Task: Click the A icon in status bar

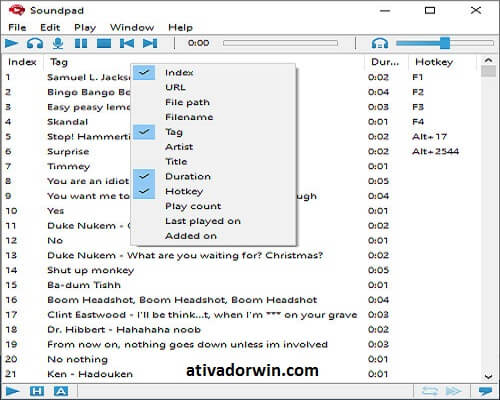Action: point(61,391)
